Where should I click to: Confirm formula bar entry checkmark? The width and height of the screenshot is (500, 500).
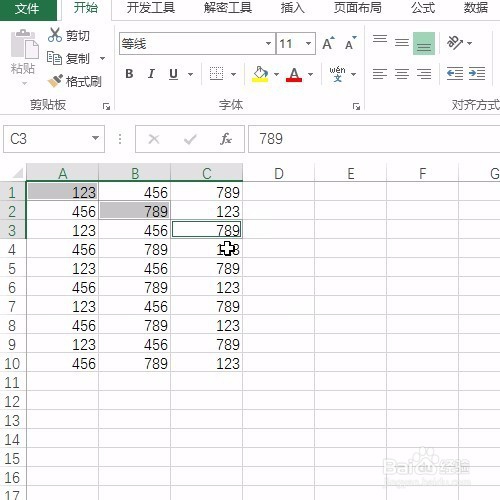pos(190,139)
